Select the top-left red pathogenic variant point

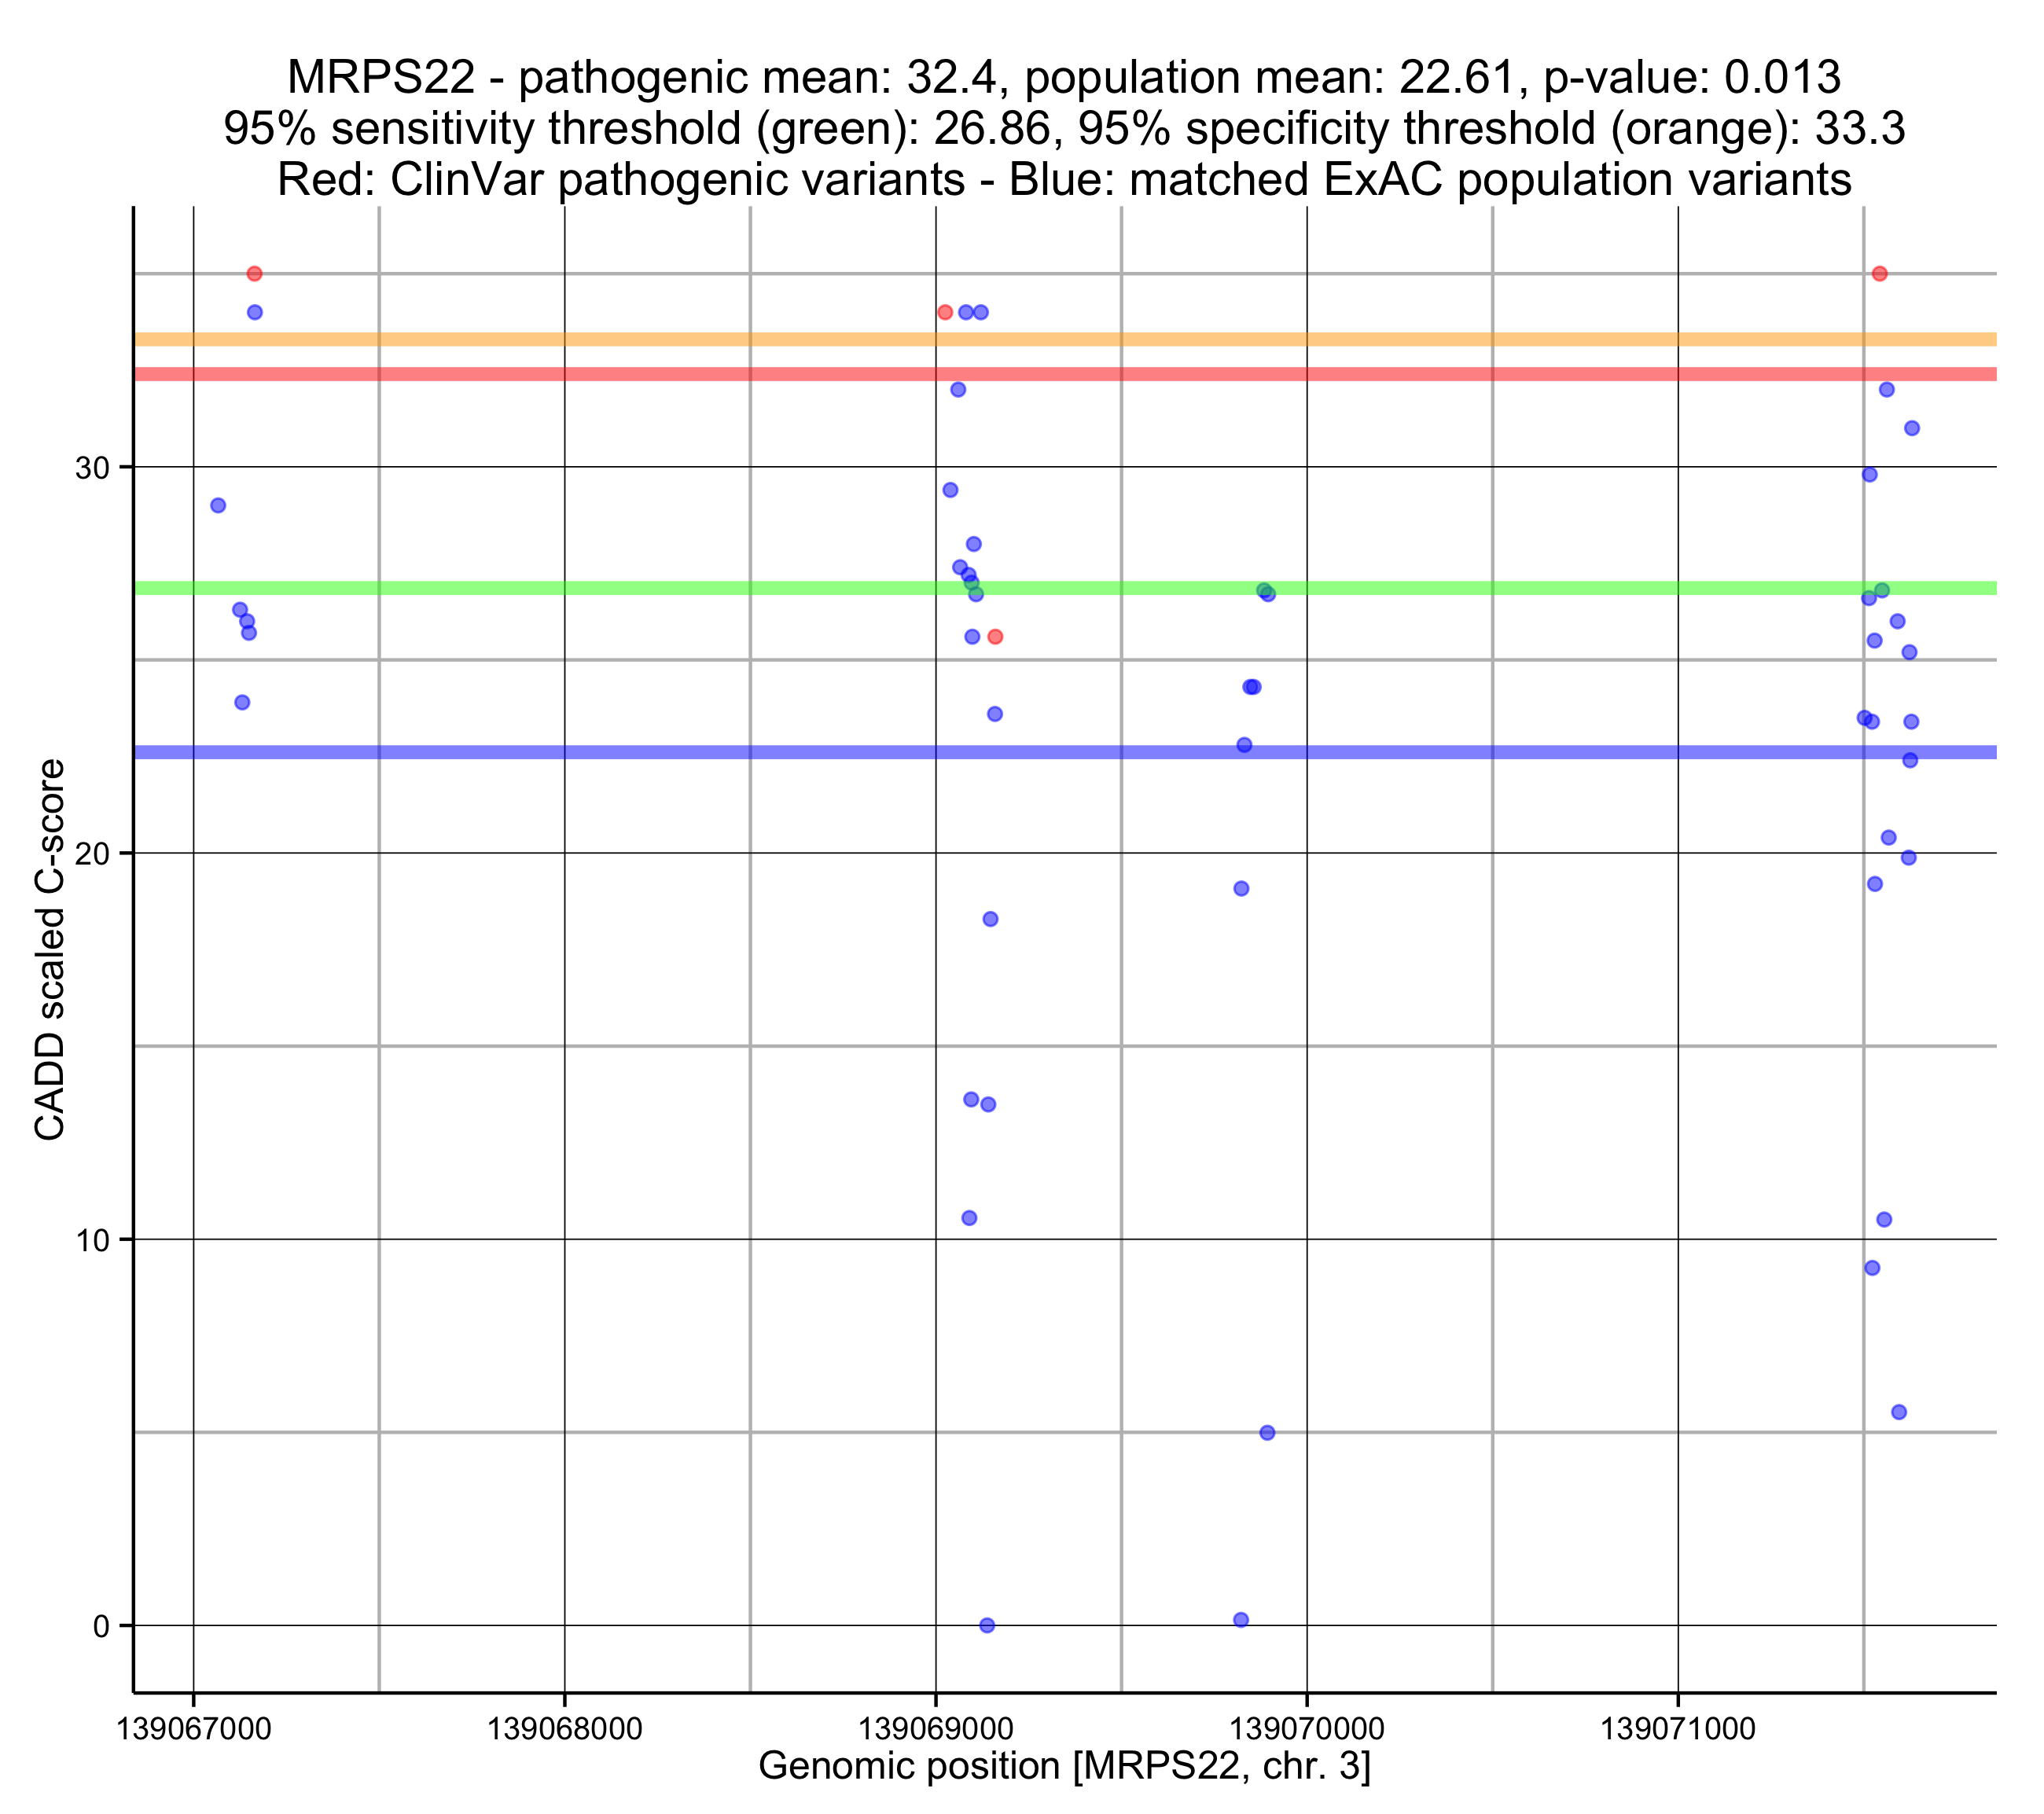coord(255,274)
